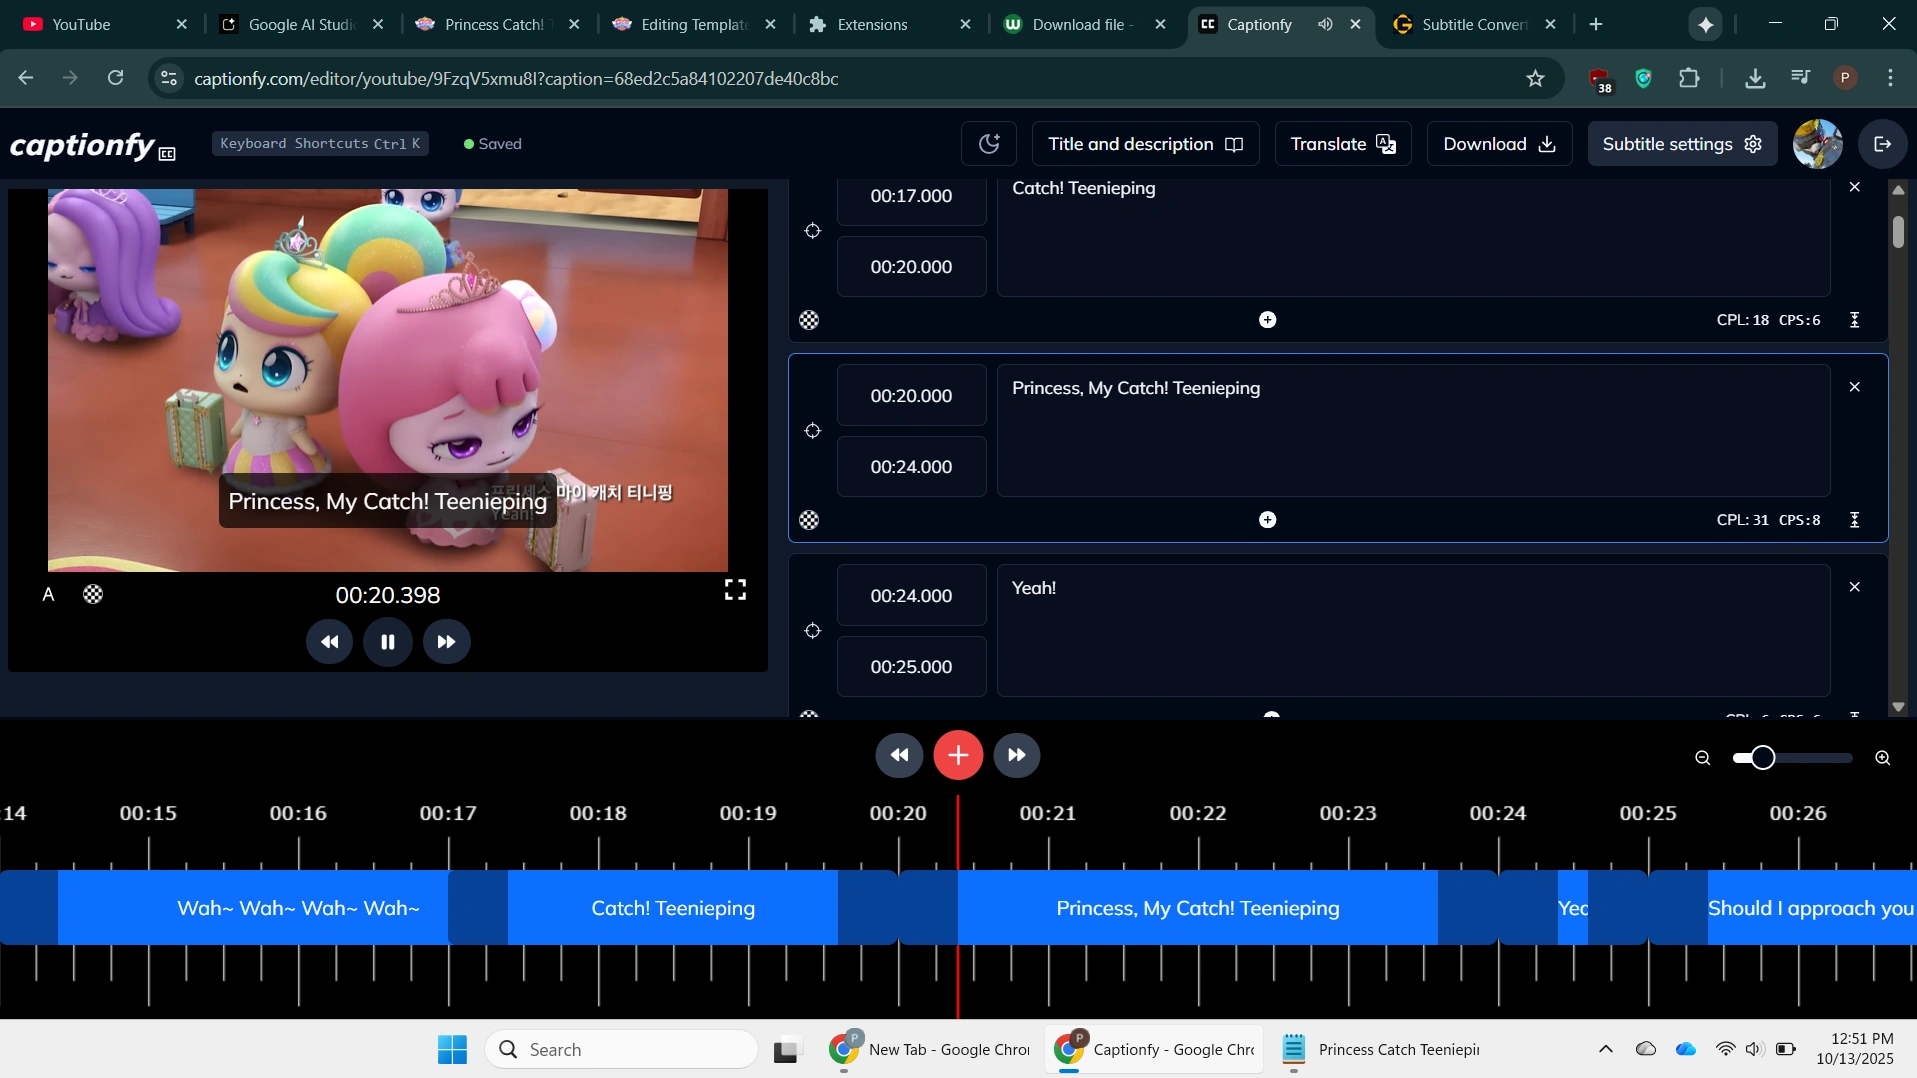The height and width of the screenshot is (1078, 1917).
Task: Switch to the Subtitle Converter tab
Action: tap(1472, 24)
